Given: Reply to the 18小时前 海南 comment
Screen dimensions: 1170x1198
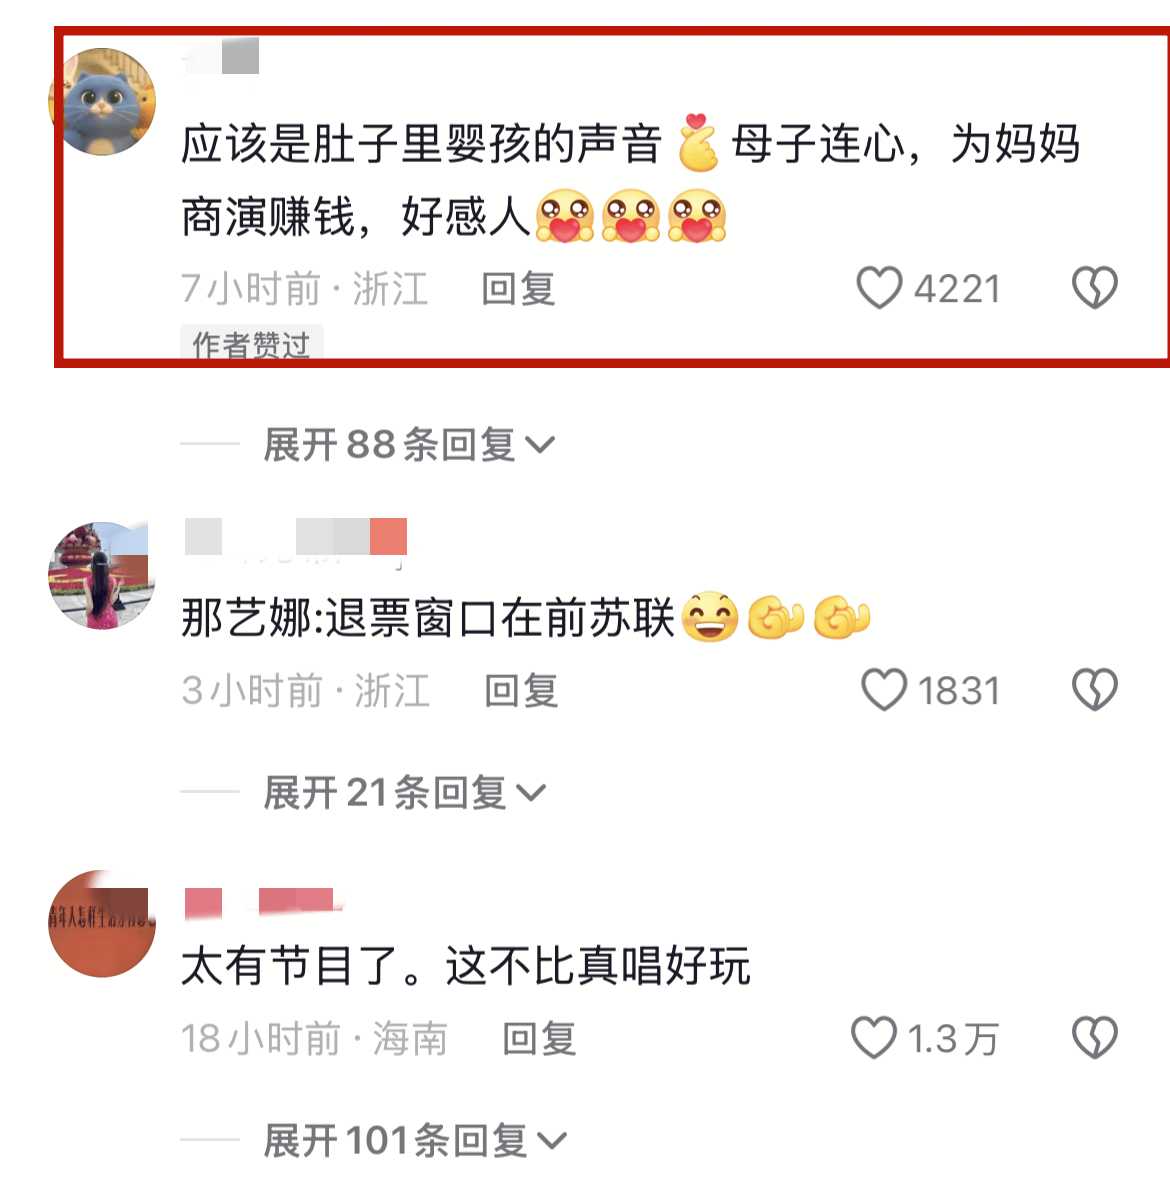Looking at the screenshot, I should pyautogui.click(x=539, y=1039).
